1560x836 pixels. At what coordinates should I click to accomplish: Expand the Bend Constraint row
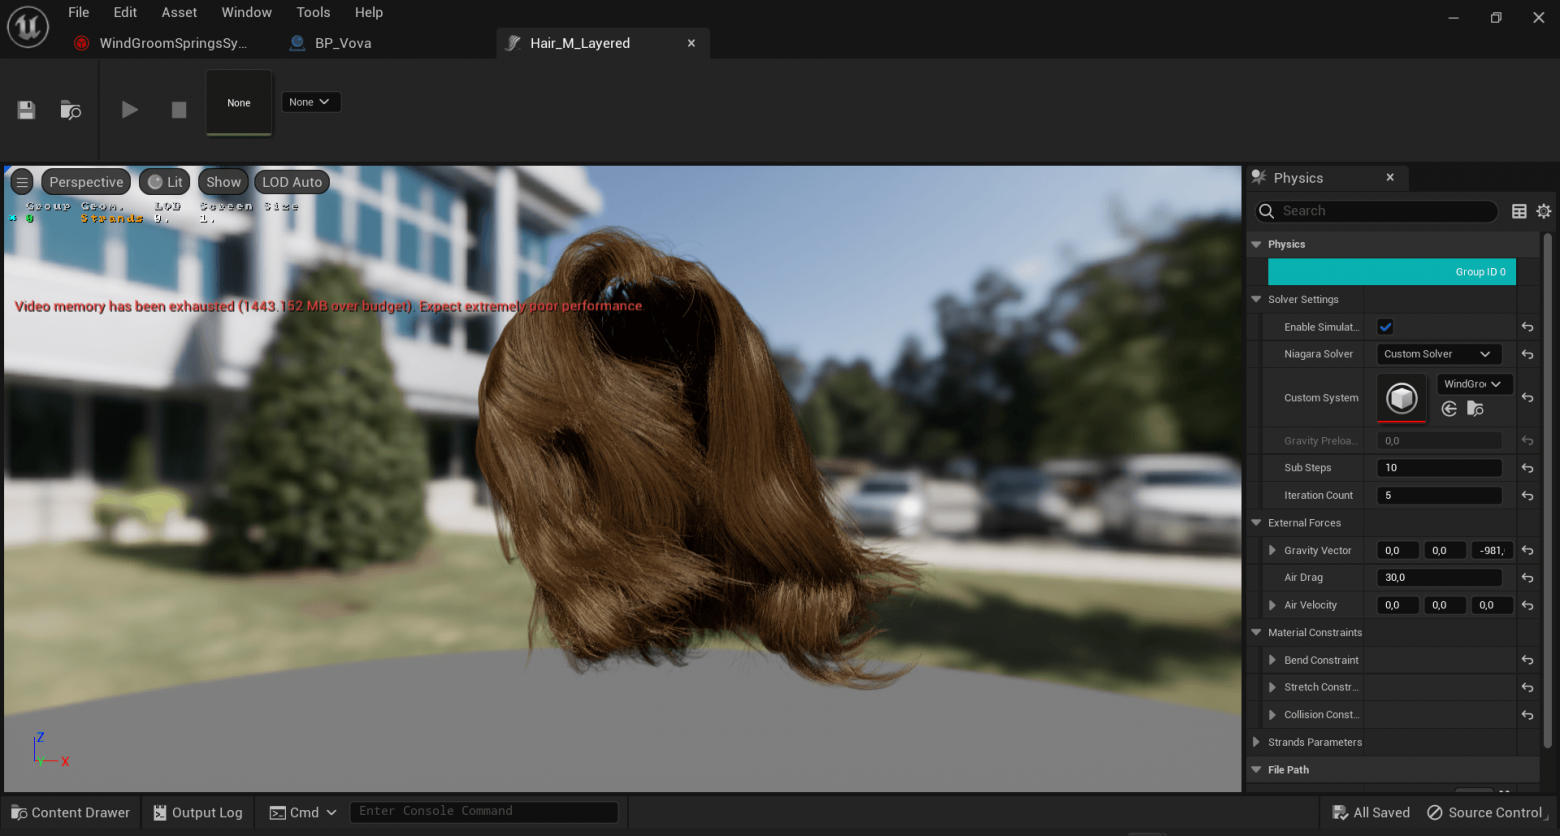click(1272, 660)
